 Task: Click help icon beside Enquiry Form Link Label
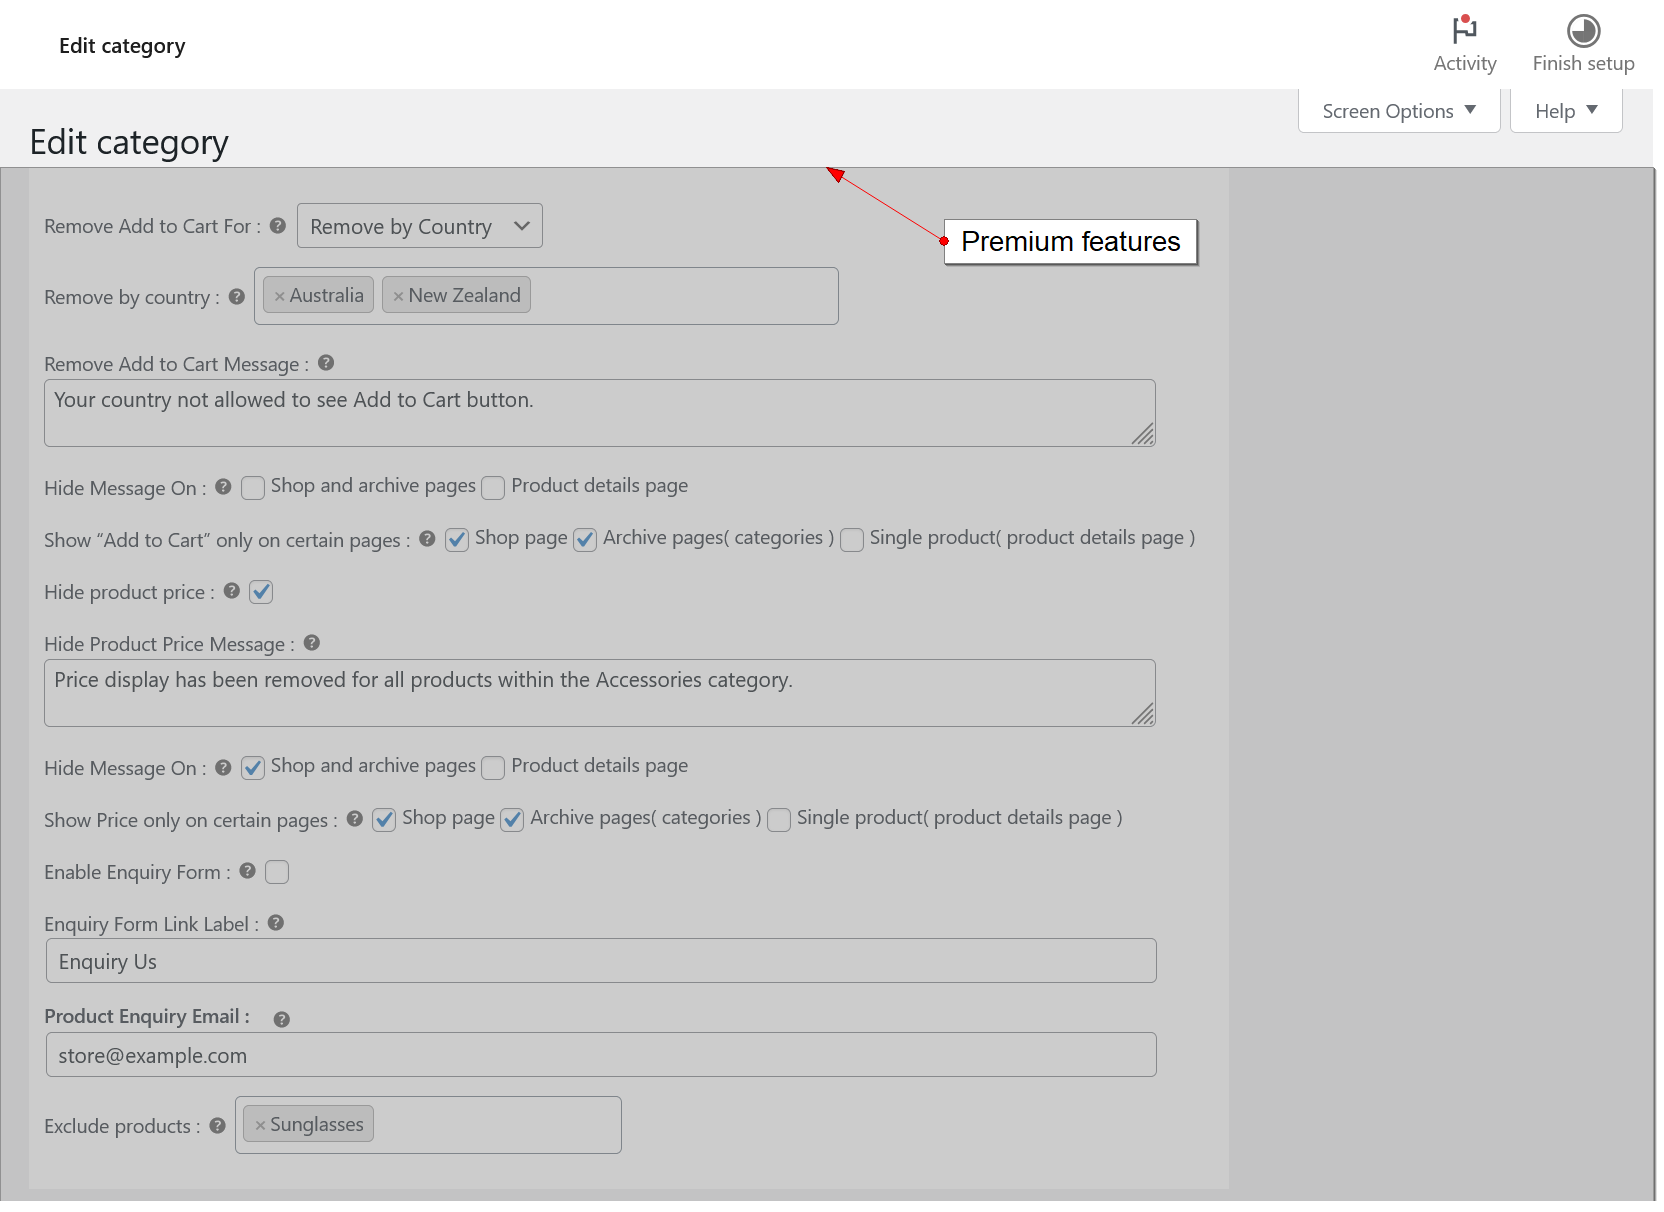click(x=276, y=923)
